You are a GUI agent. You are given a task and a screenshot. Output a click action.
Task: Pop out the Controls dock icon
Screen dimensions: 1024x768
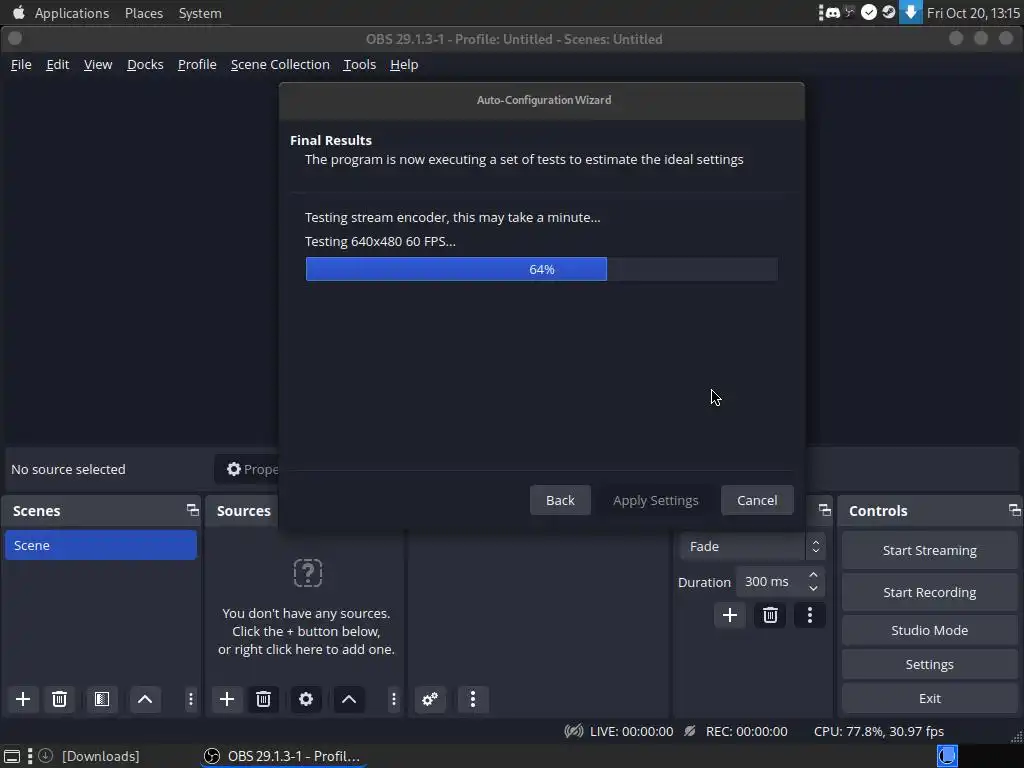(1014, 510)
